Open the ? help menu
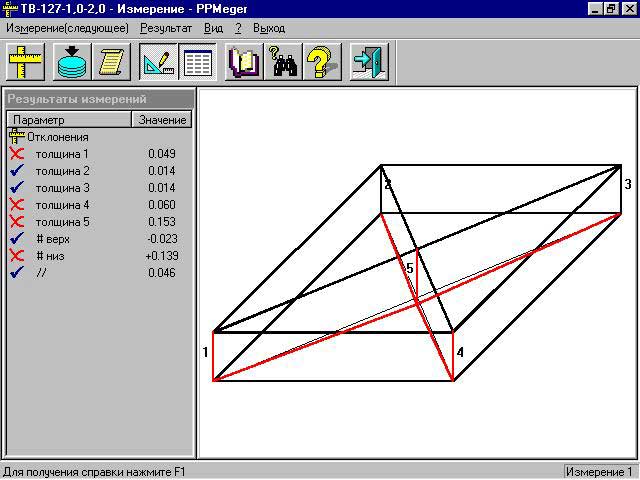The height and width of the screenshot is (480, 640). pos(238,28)
